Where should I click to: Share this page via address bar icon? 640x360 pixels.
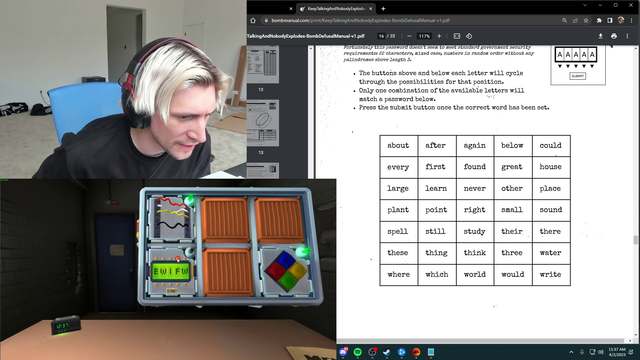pyautogui.click(x=575, y=20)
